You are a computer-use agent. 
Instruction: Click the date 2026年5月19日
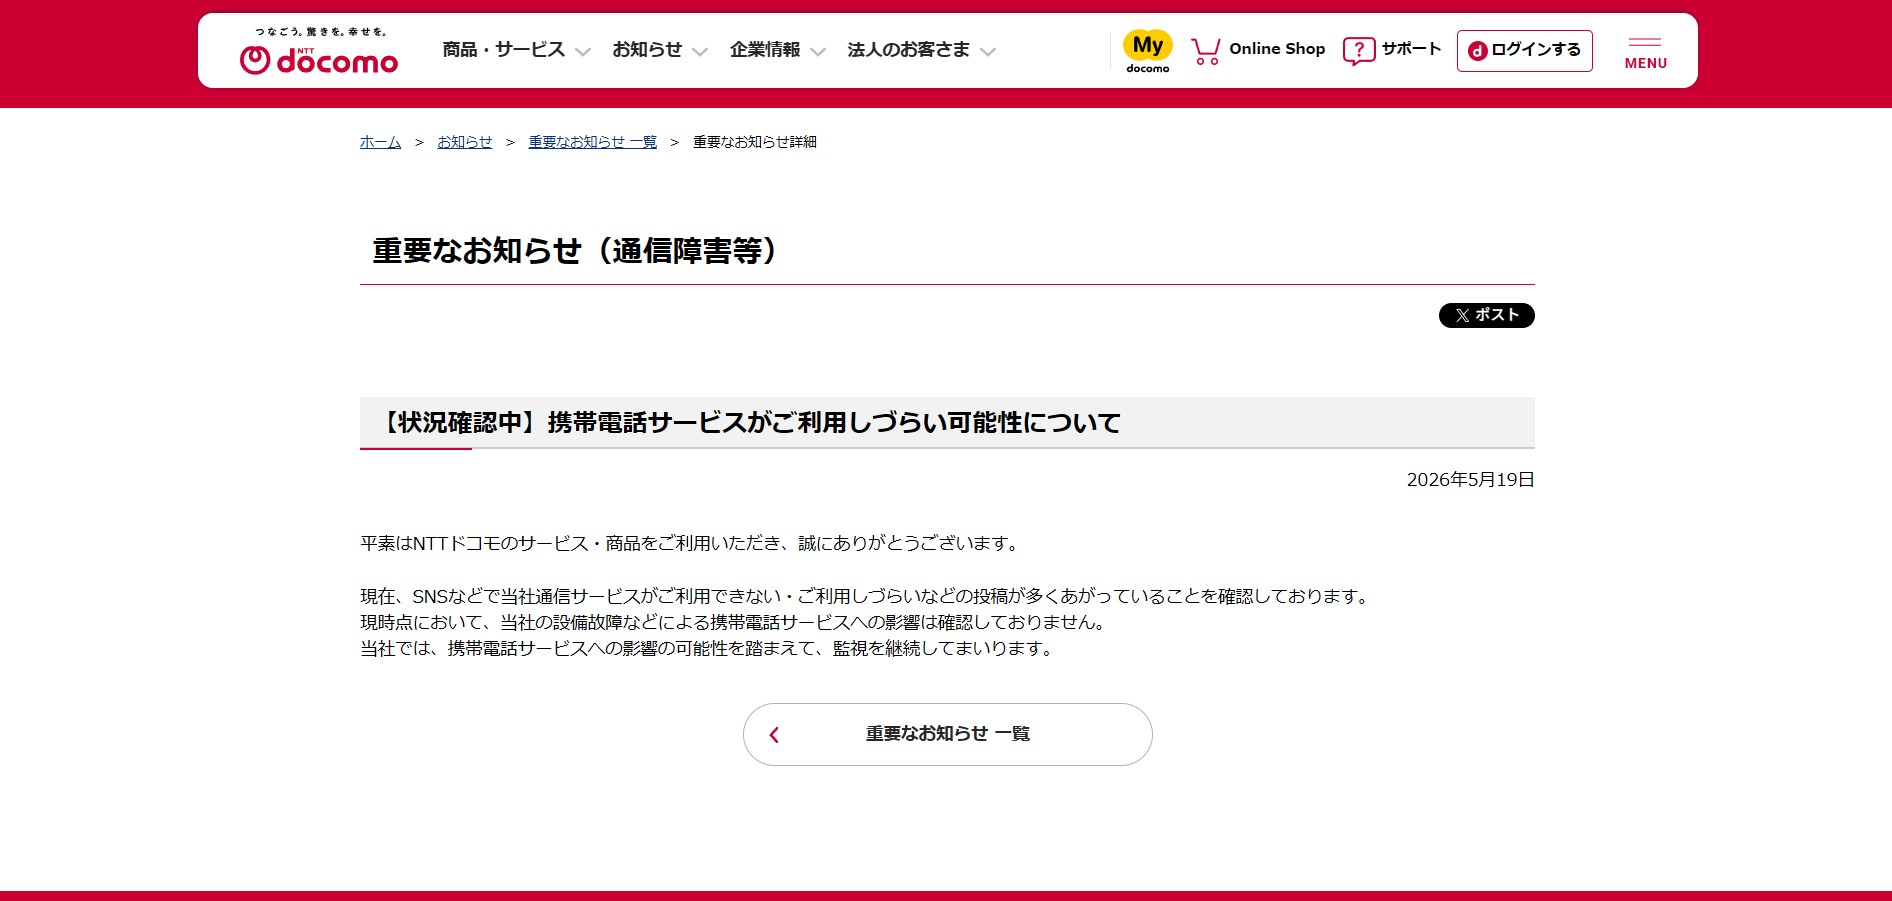[x=1470, y=480]
